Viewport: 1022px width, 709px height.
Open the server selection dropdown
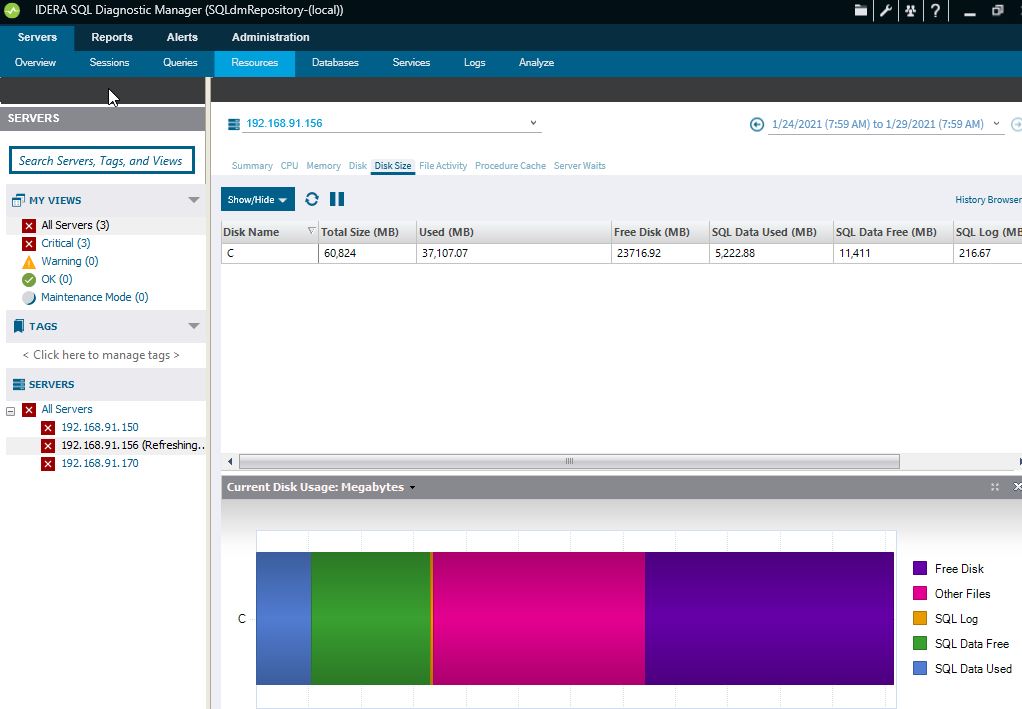[533, 123]
